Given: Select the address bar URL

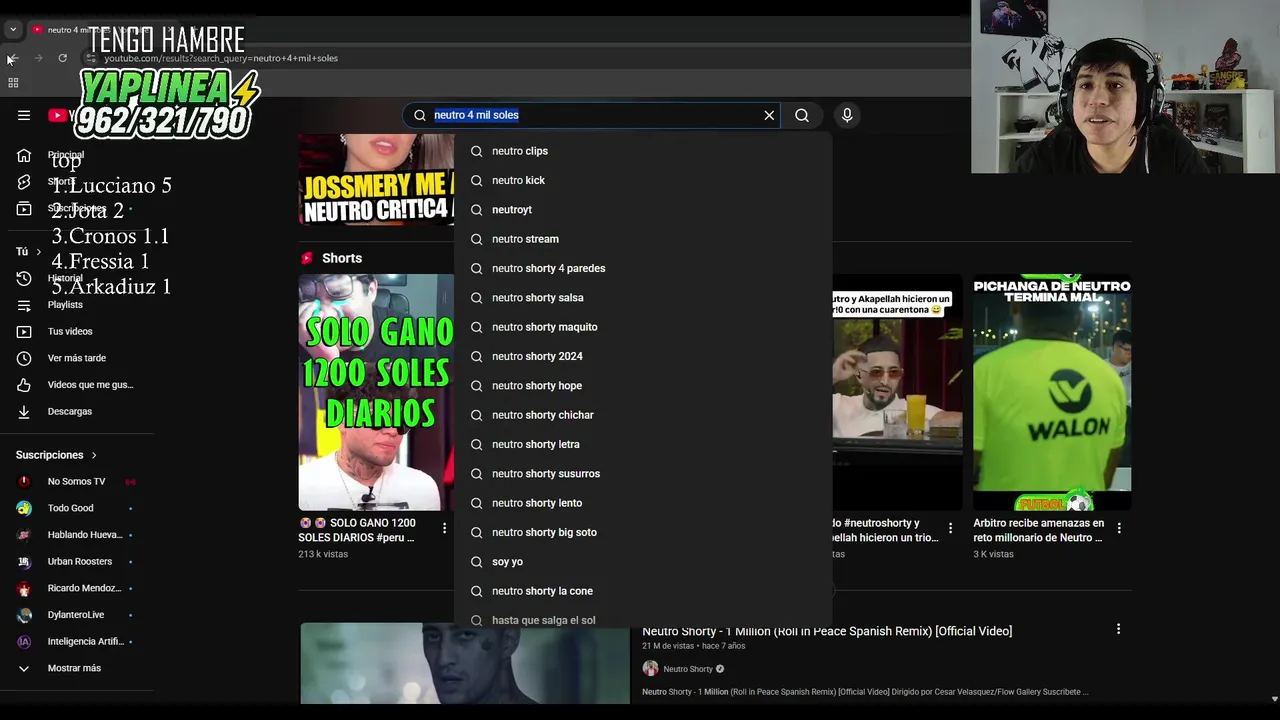Looking at the screenshot, I should [221, 58].
